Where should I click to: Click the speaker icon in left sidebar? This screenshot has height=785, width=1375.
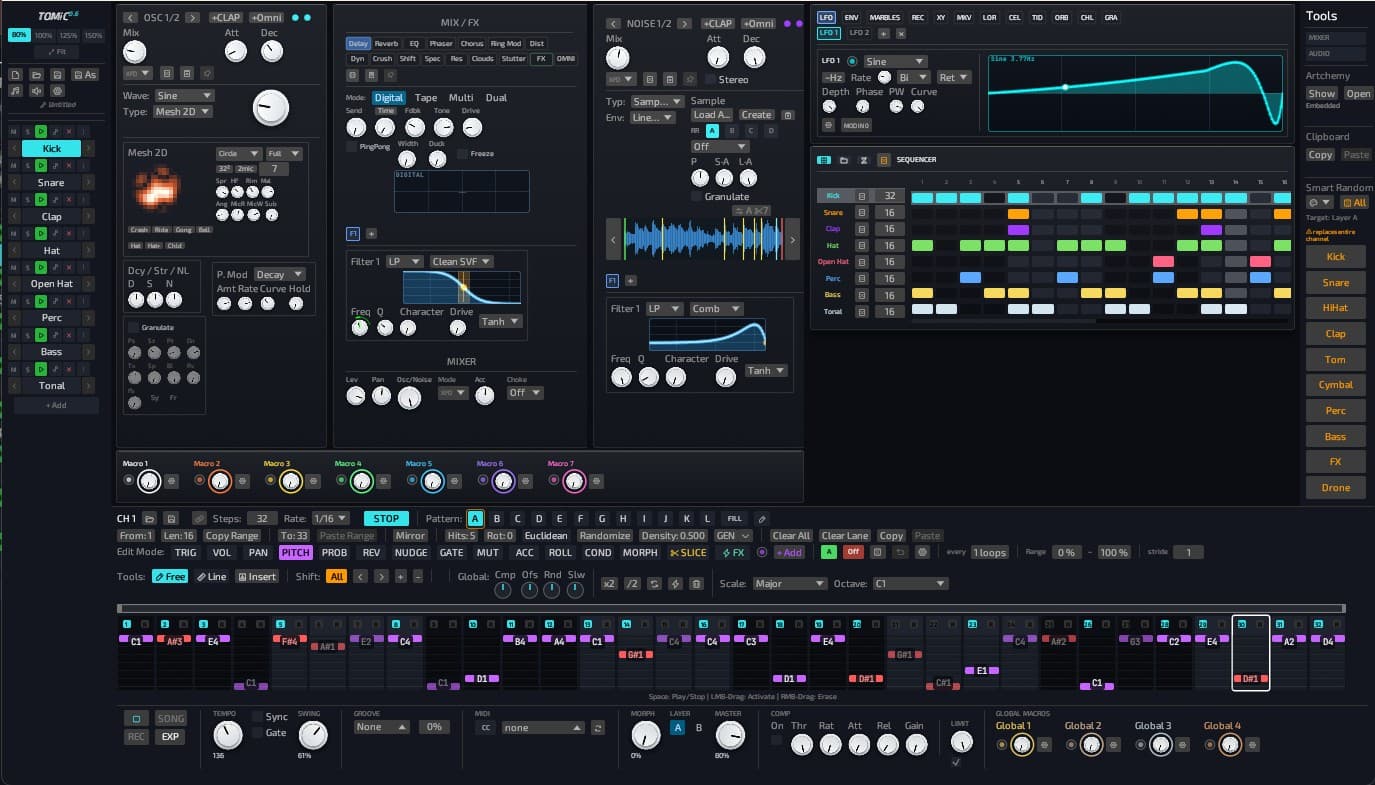point(37,90)
